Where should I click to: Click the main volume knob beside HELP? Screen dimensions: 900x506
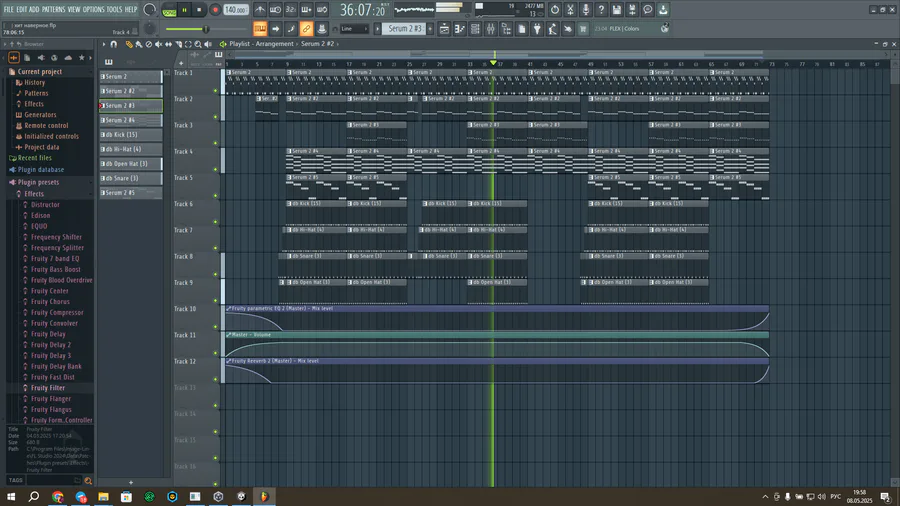[x=149, y=10]
